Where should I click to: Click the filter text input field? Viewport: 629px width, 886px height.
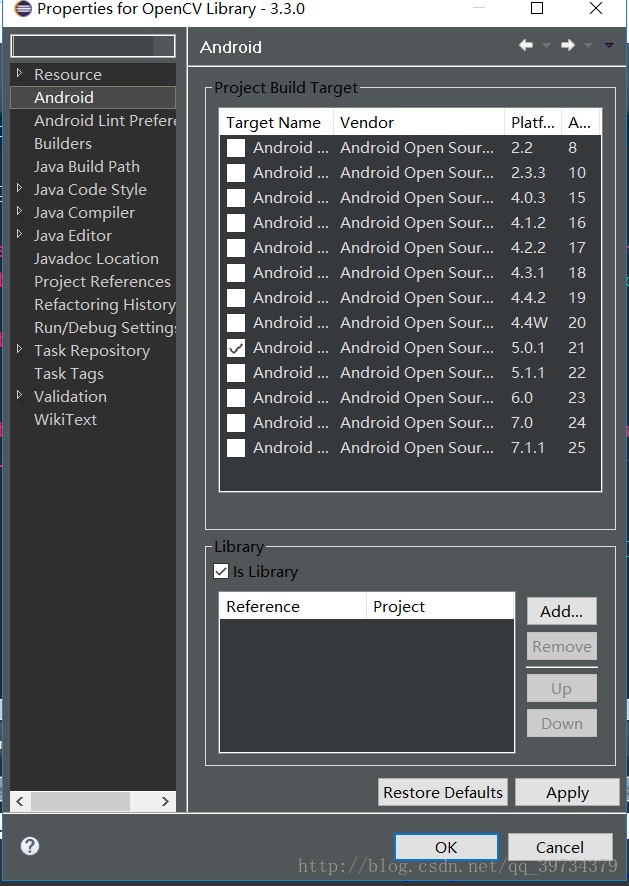[93, 46]
